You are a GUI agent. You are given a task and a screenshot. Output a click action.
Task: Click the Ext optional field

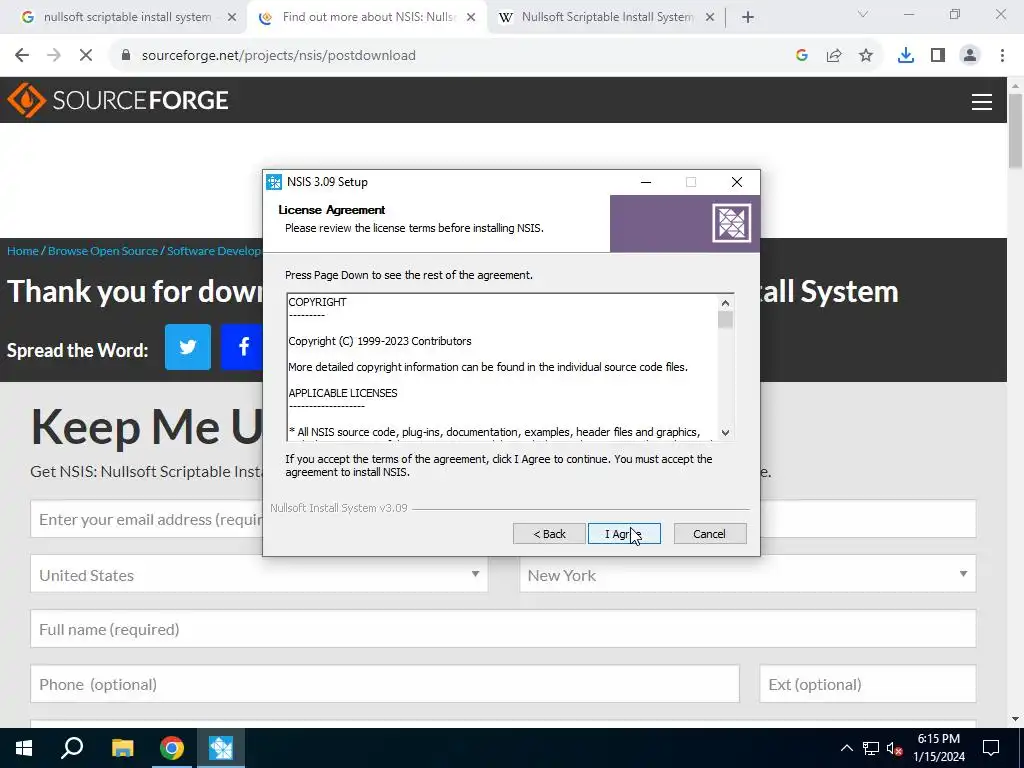tap(868, 684)
